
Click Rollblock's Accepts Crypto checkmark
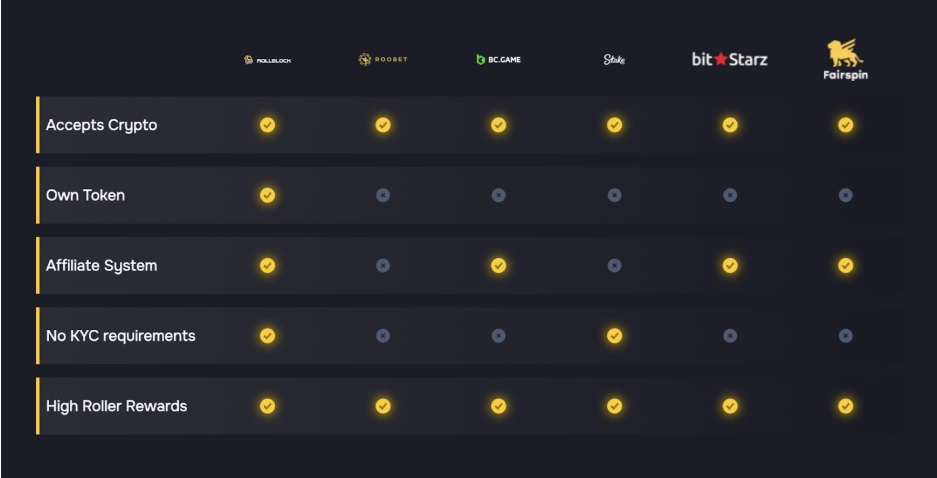point(268,125)
